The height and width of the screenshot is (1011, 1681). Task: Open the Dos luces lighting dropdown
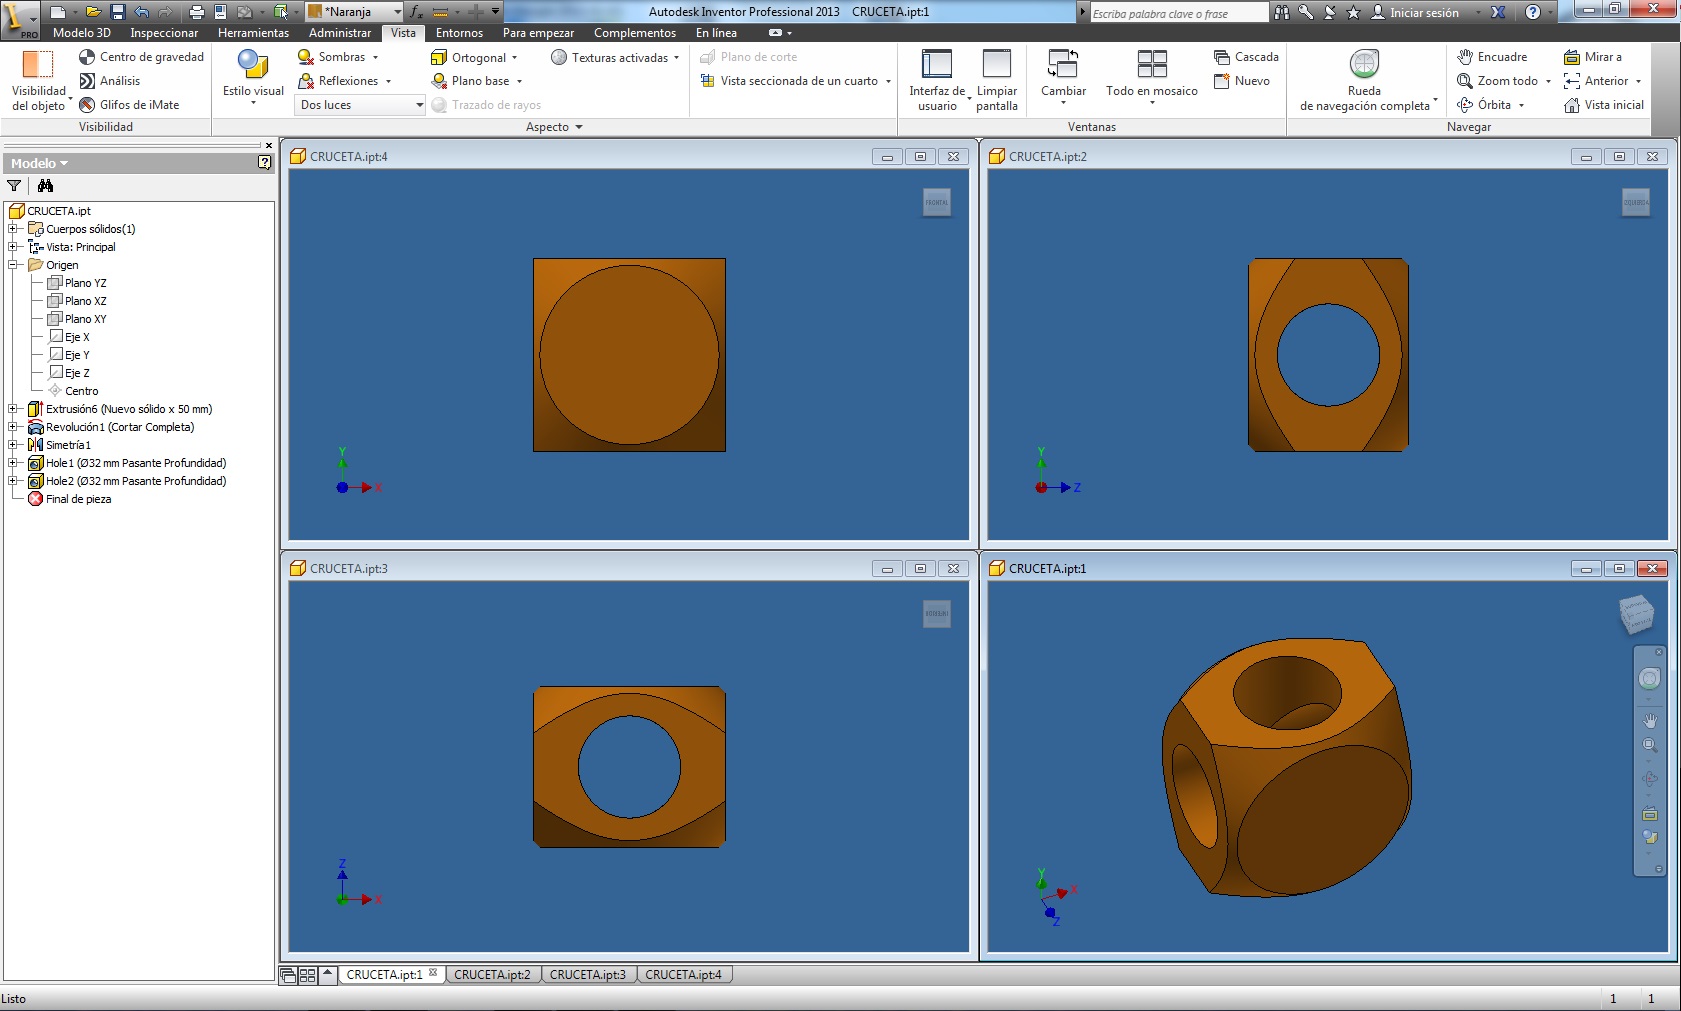(360, 105)
